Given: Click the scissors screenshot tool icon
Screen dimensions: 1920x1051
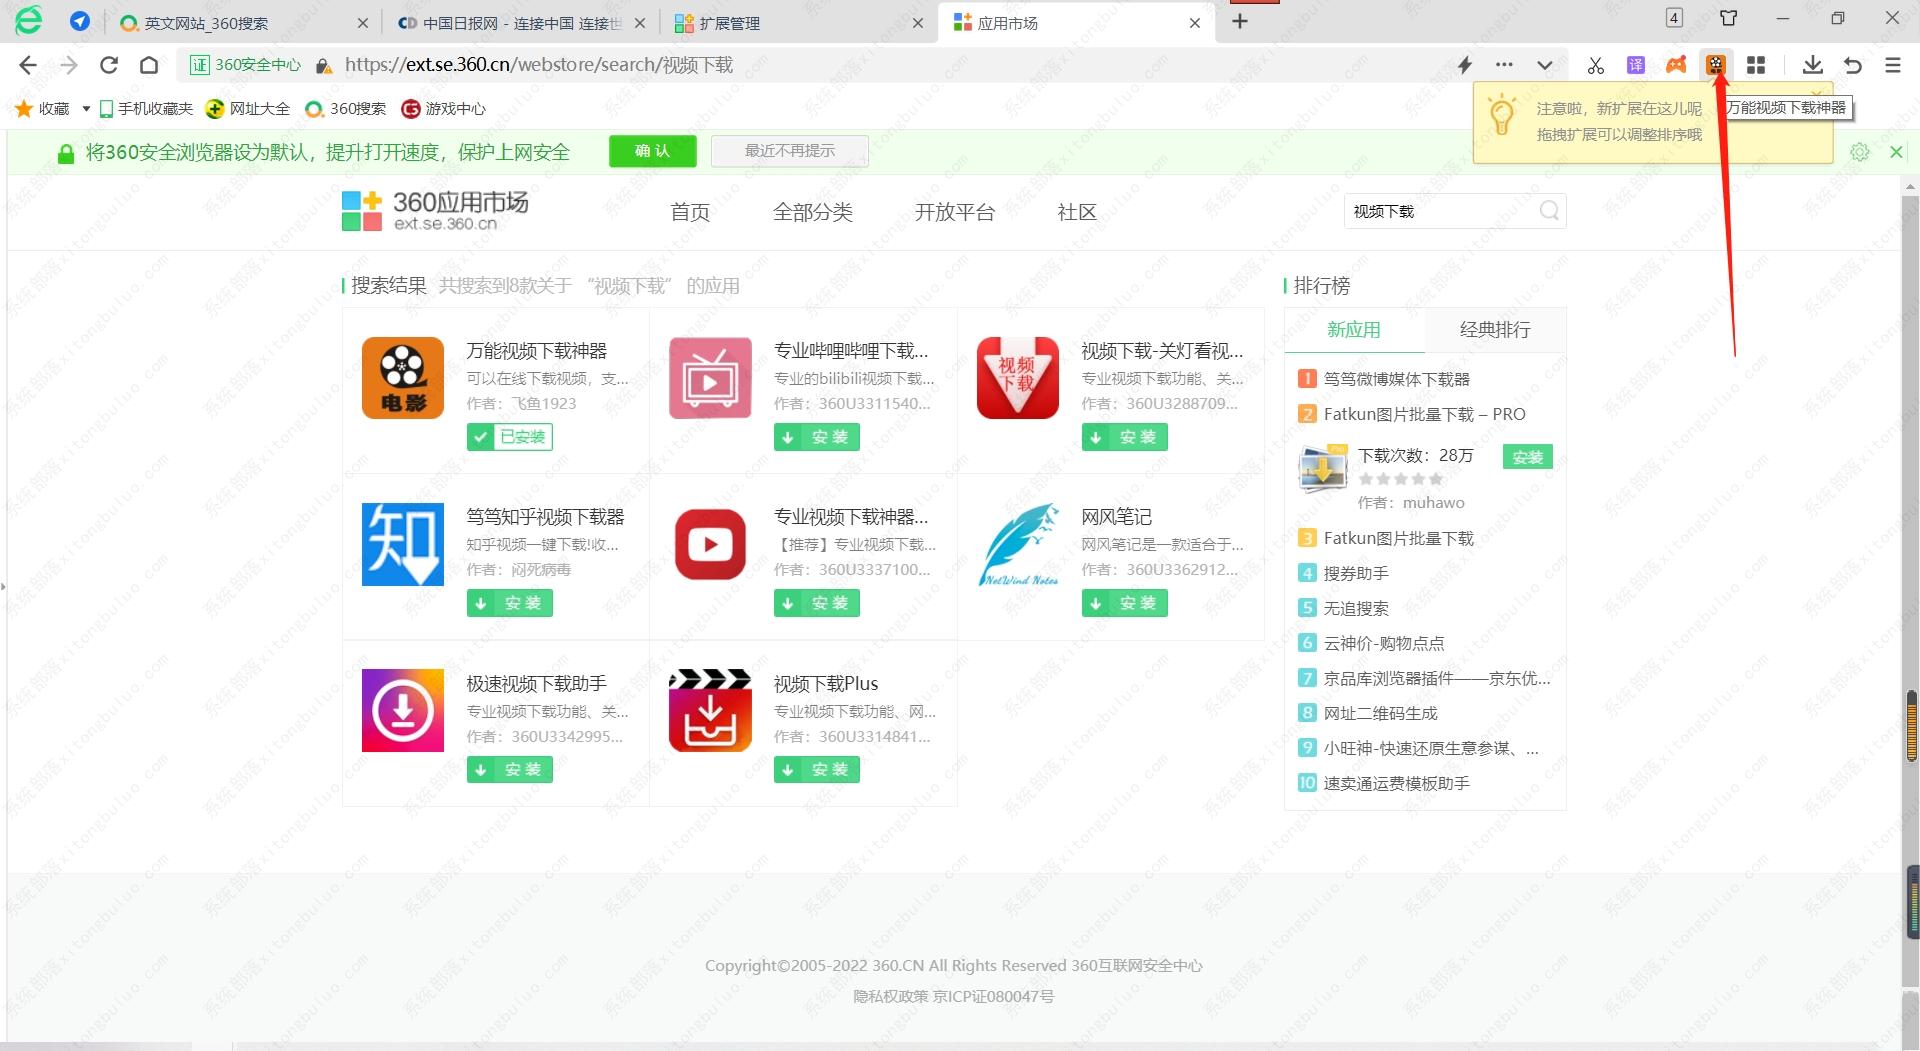Looking at the screenshot, I should 1595,65.
